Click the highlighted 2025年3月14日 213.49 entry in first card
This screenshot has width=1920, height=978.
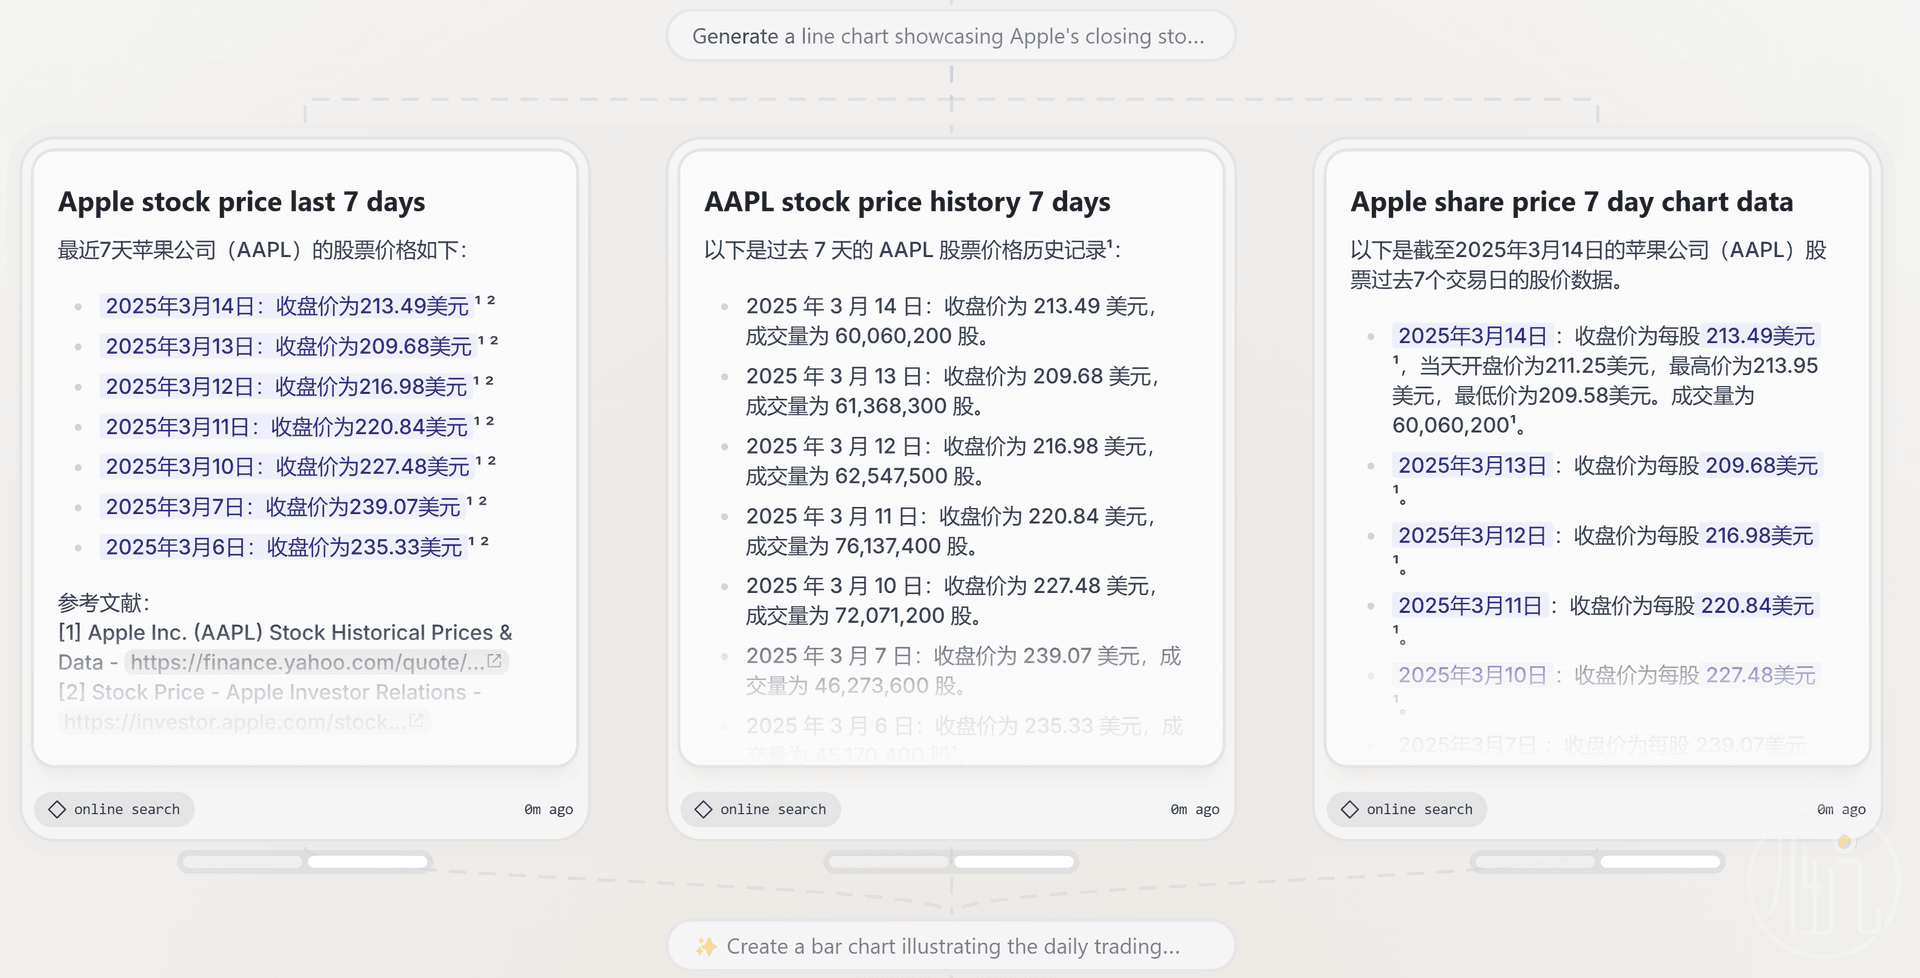coord(287,306)
